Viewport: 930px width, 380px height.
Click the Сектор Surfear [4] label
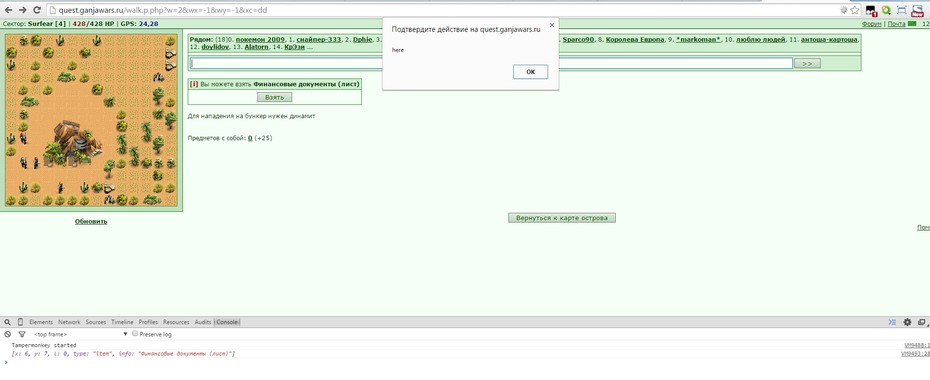[35, 24]
